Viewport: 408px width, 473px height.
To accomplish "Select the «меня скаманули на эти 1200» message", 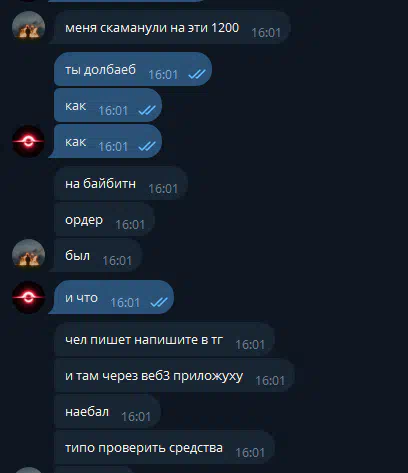I will coord(171,27).
